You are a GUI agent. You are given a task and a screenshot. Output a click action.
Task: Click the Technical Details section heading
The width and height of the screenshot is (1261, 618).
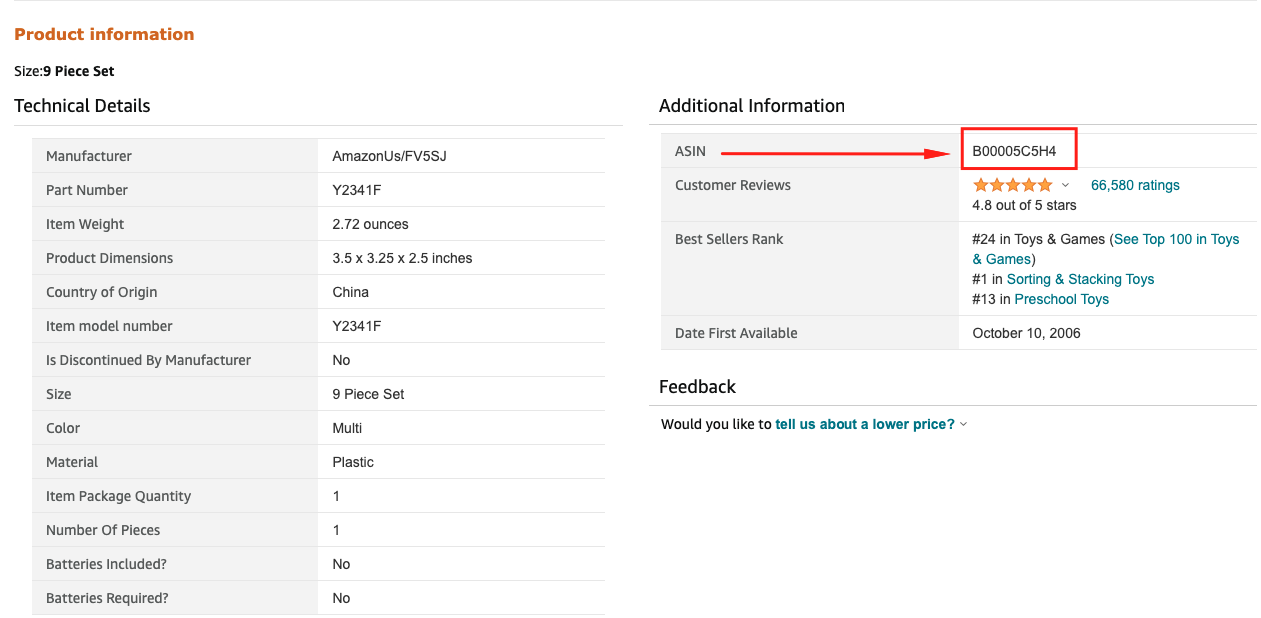click(82, 106)
